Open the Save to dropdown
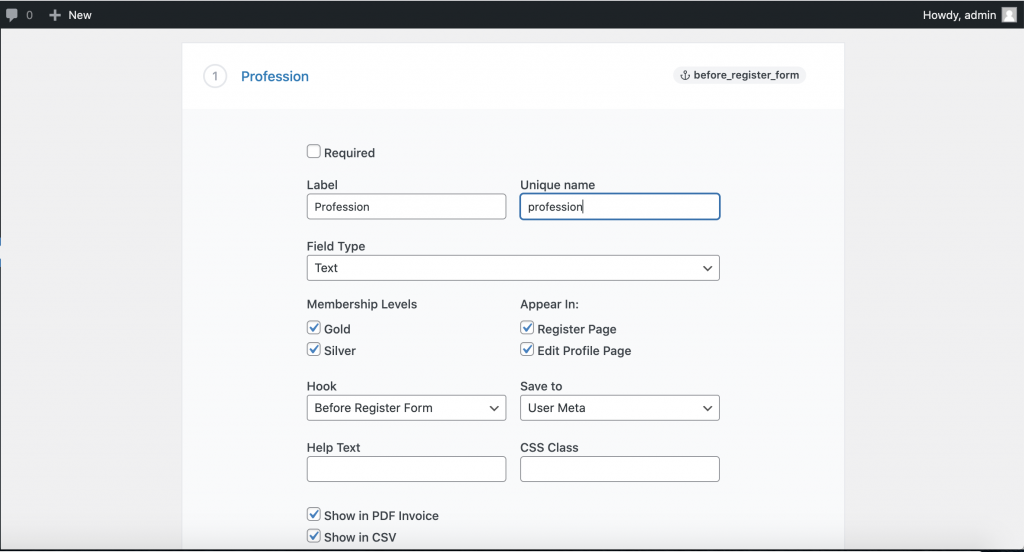Image resolution: width=1024 pixels, height=552 pixels. (x=620, y=408)
